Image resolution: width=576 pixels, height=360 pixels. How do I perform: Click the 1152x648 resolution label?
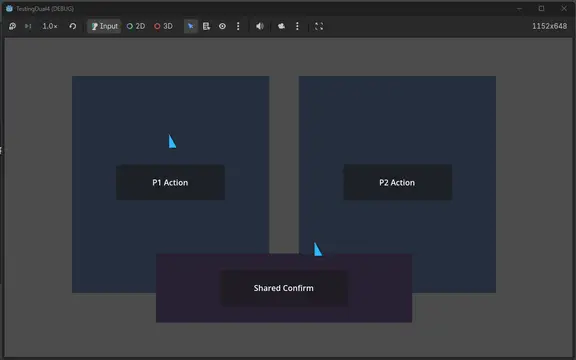(549, 26)
